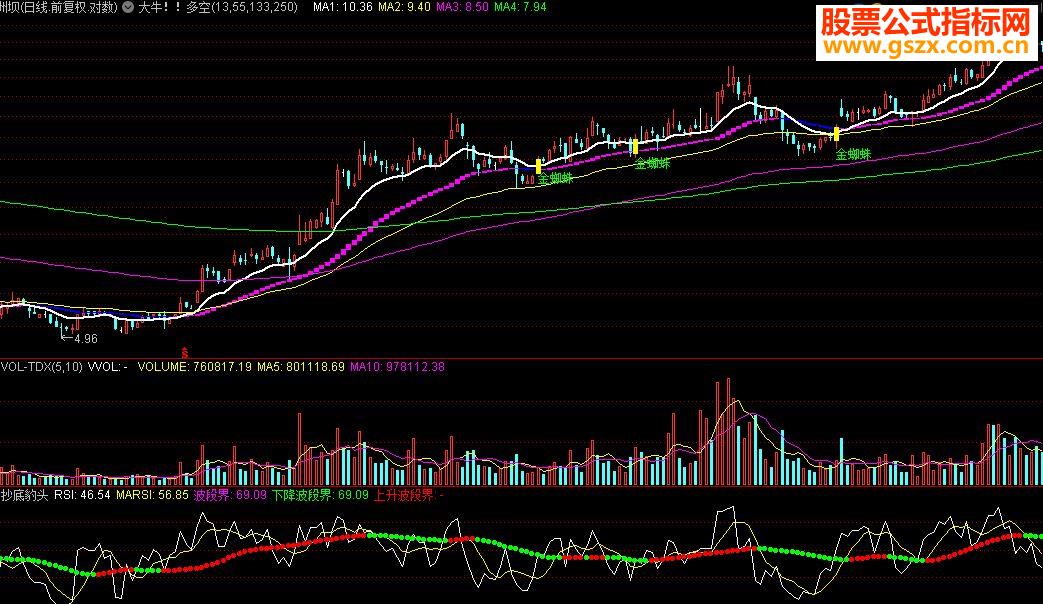Click the volume MA10: 978112.38 readout
This screenshot has height=604, width=1043.
397,367
